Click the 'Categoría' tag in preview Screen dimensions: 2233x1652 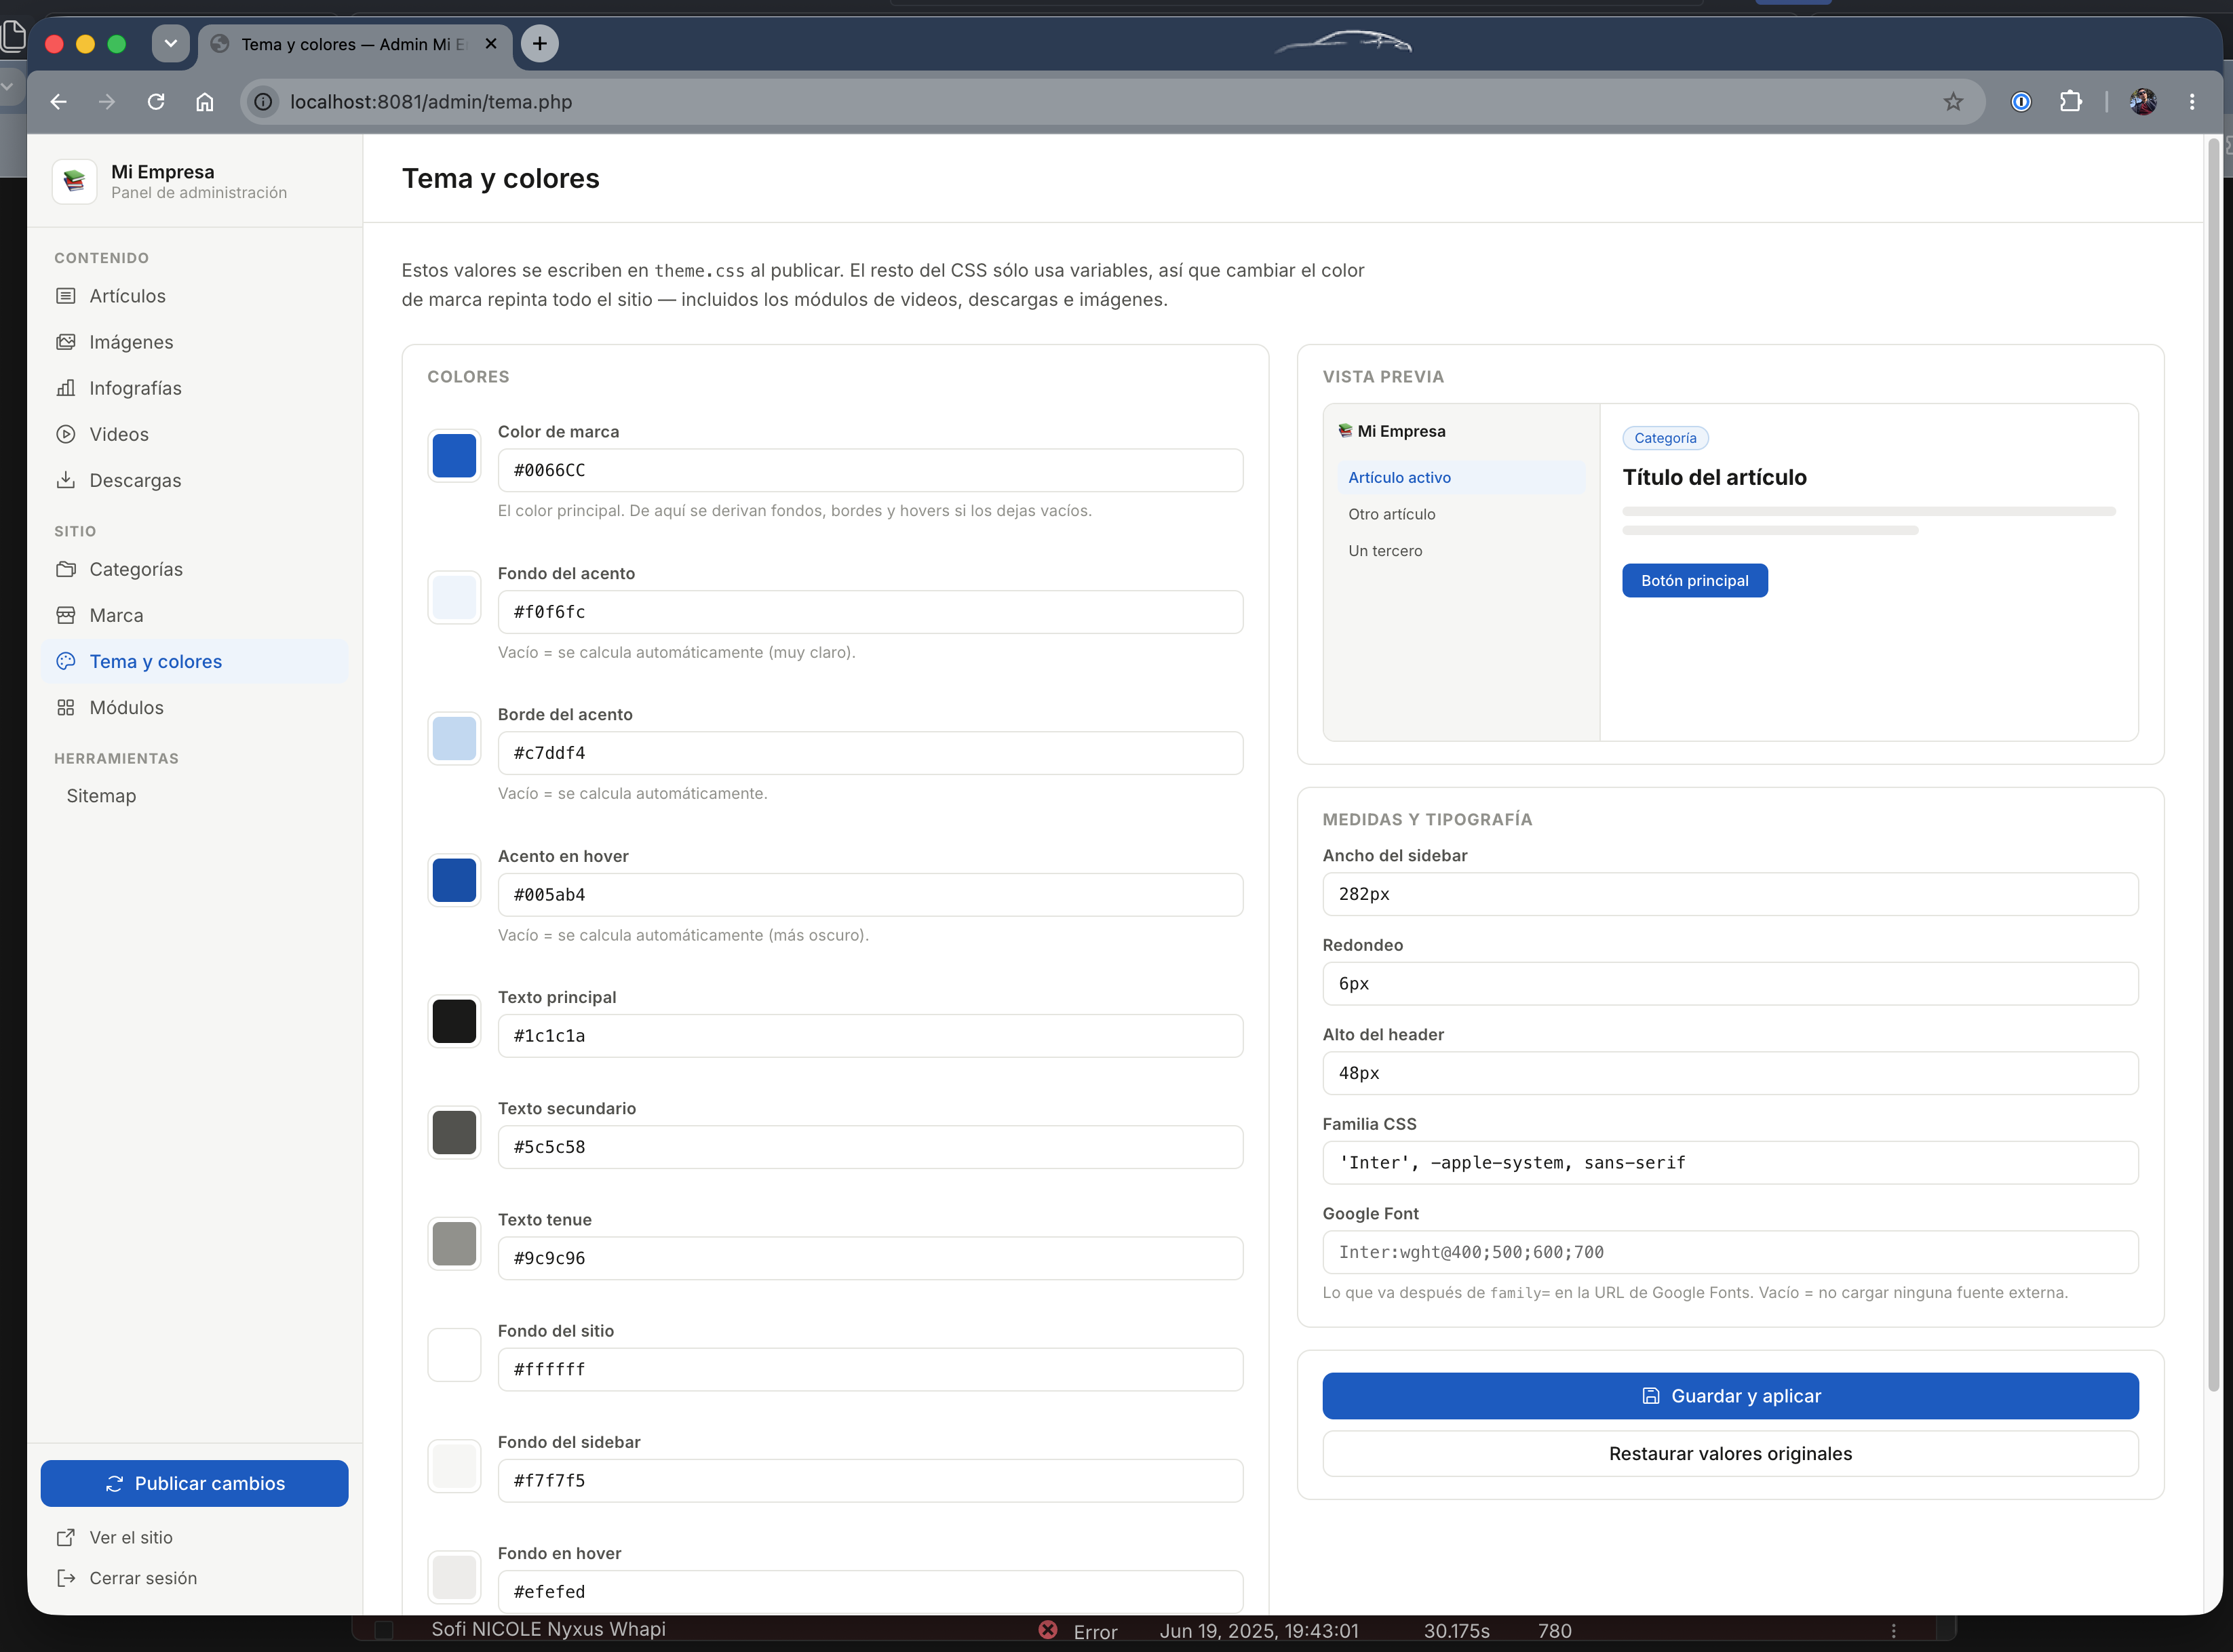coord(1665,438)
